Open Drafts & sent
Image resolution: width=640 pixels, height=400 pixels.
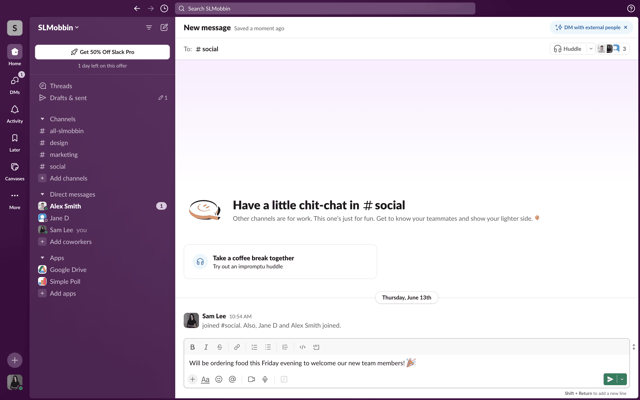click(102, 98)
